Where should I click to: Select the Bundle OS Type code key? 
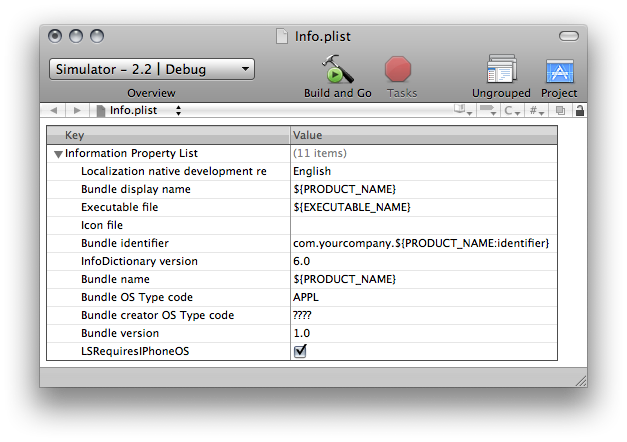click(x=137, y=297)
